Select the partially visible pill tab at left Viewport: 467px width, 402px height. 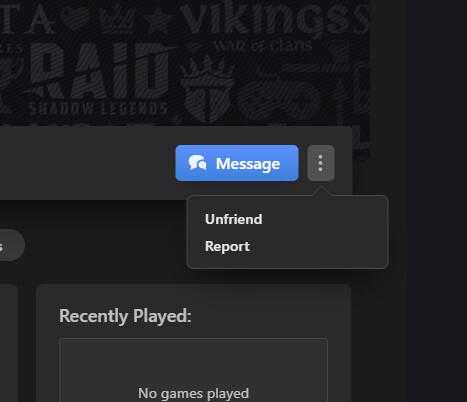(x=12, y=245)
